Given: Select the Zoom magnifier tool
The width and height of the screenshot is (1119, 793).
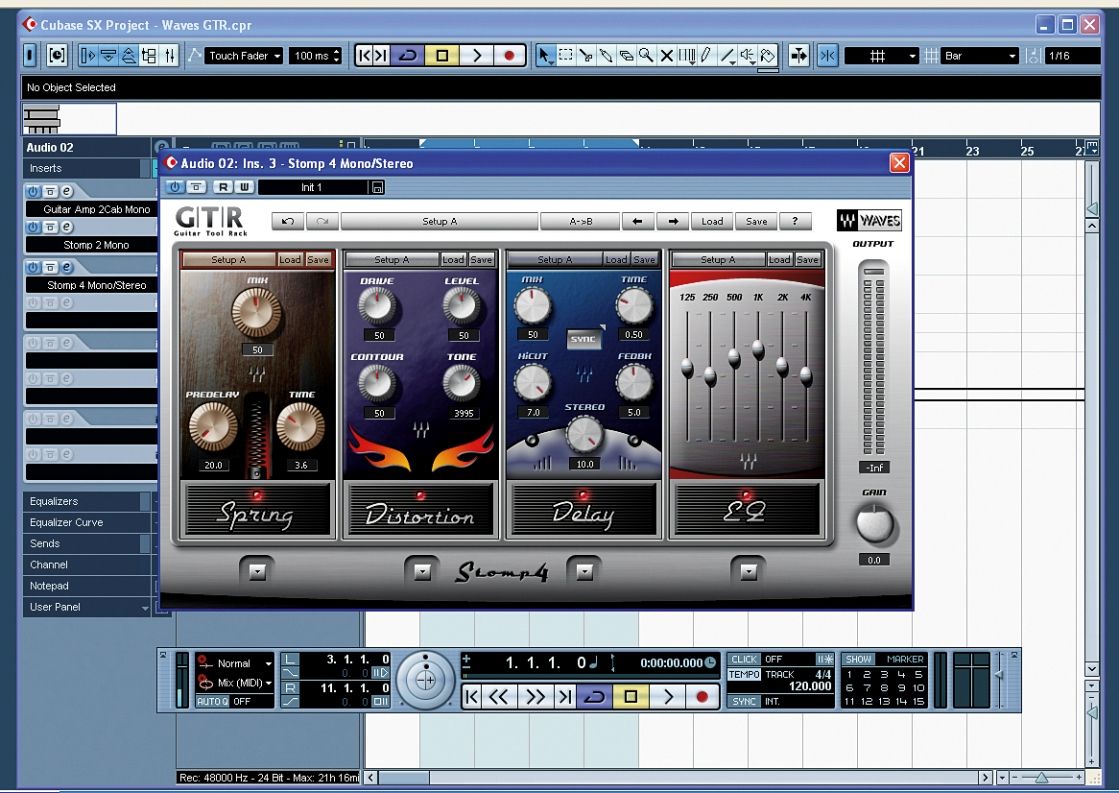Looking at the screenshot, I should 646,56.
